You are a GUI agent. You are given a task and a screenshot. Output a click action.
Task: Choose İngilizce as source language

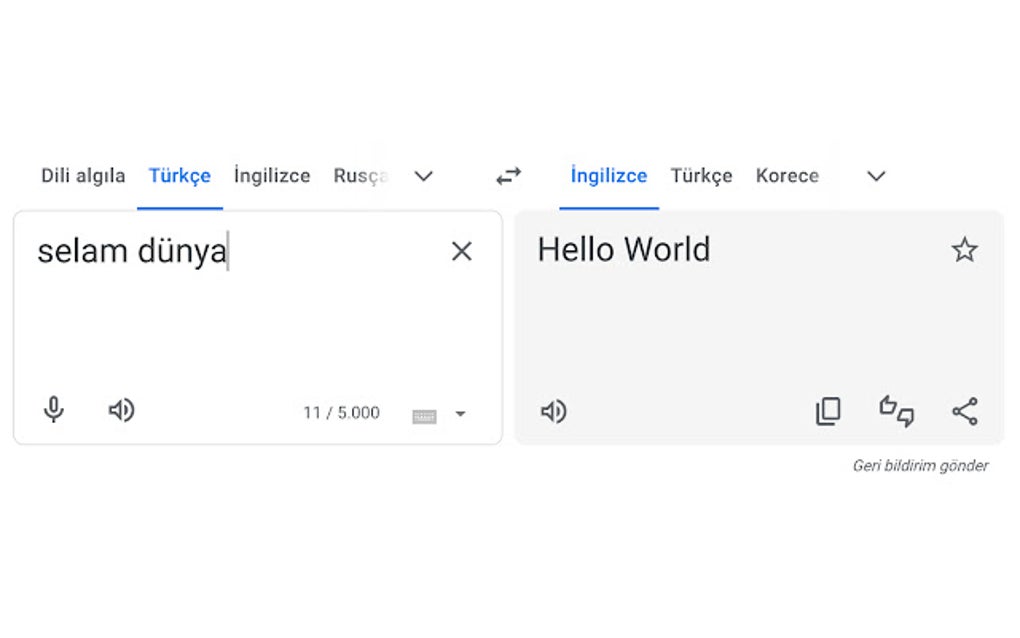272,176
